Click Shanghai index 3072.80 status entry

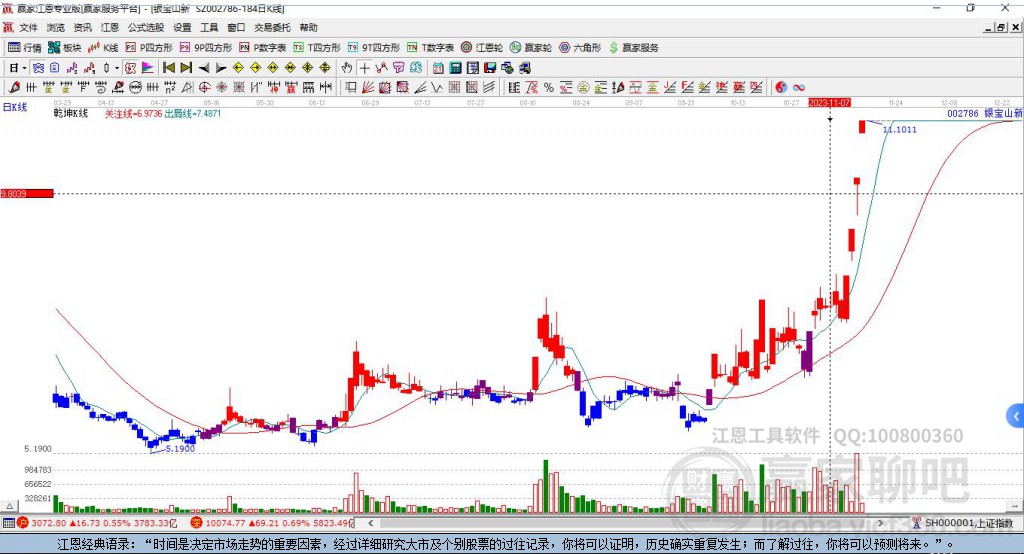tap(97, 523)
